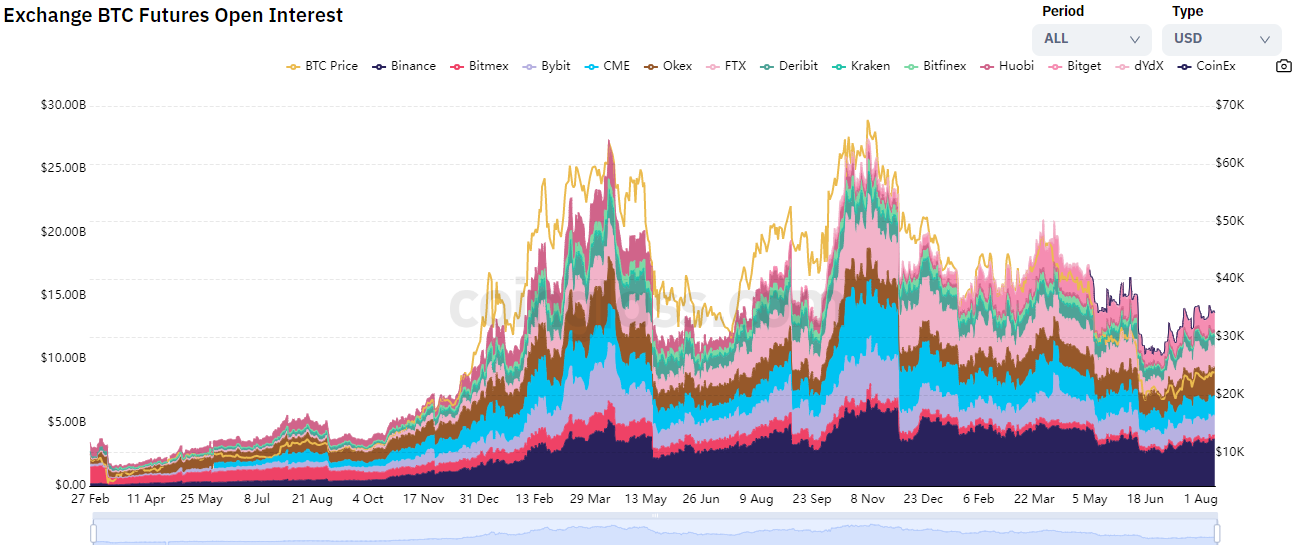The height and width of the screenshot is (545, 1300).
Task: Hide the Bitmex legend series
Action: (x=480, y=66)
